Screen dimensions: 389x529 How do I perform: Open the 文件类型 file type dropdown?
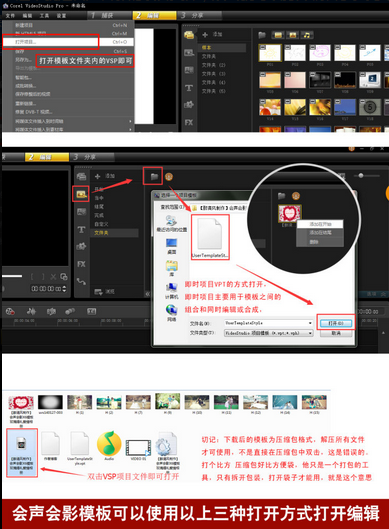(269, 333)
